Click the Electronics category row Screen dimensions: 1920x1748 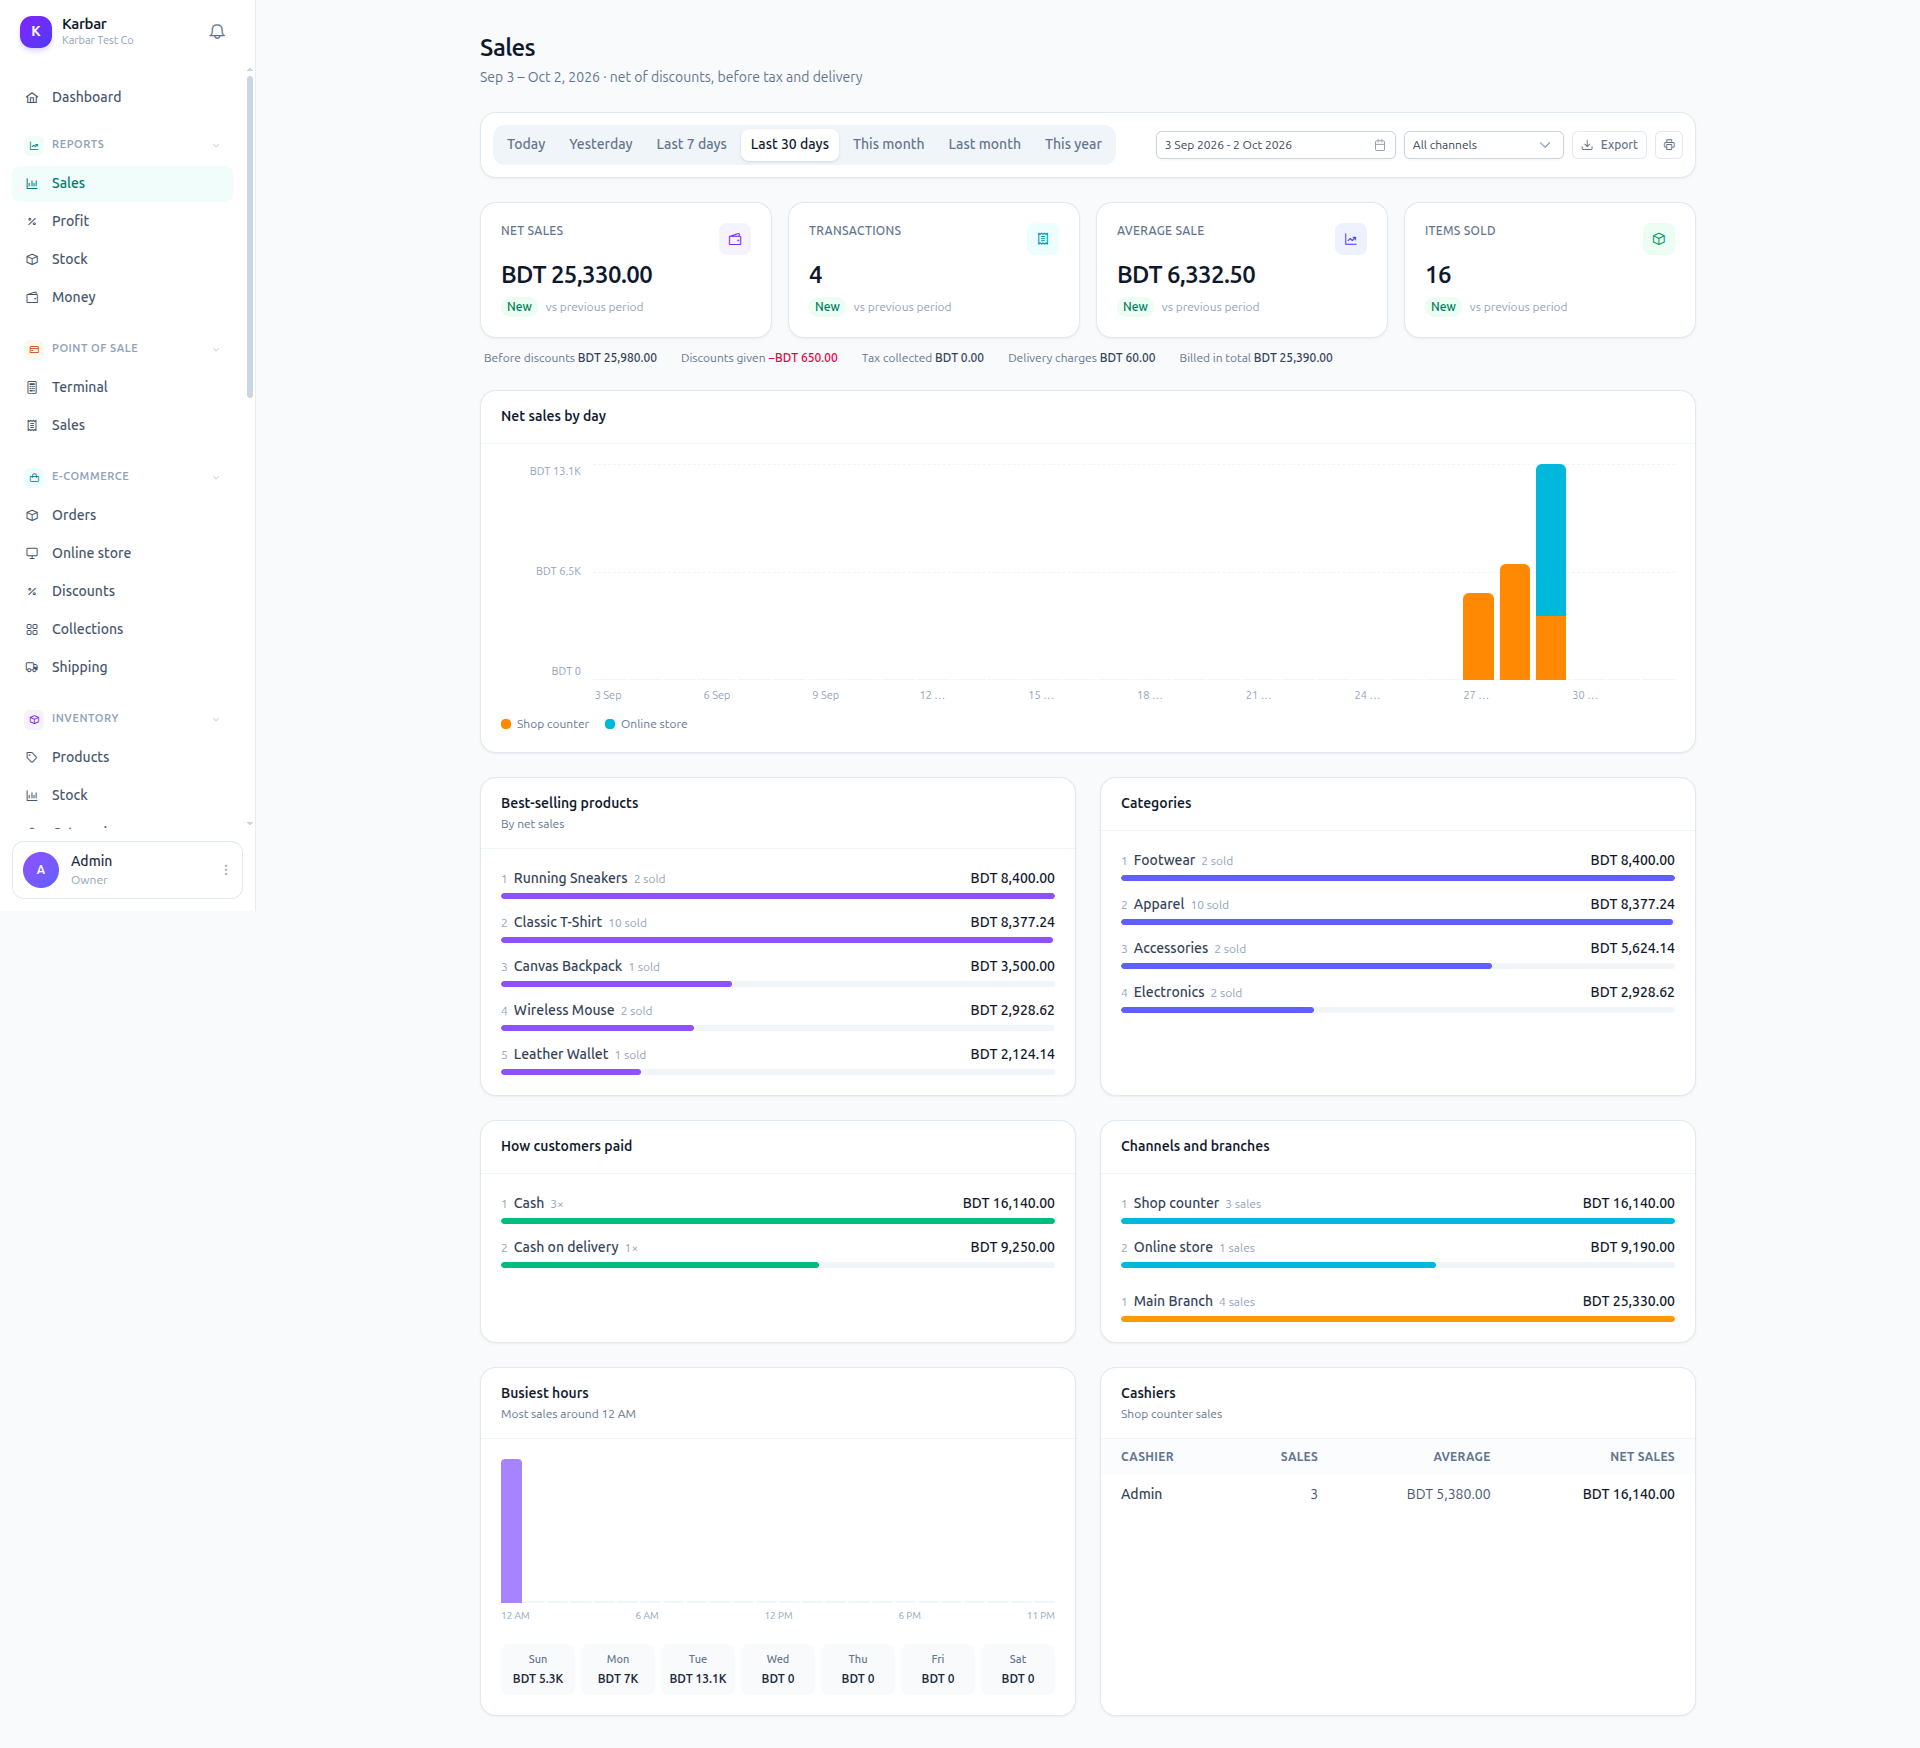pos(1398,999)
